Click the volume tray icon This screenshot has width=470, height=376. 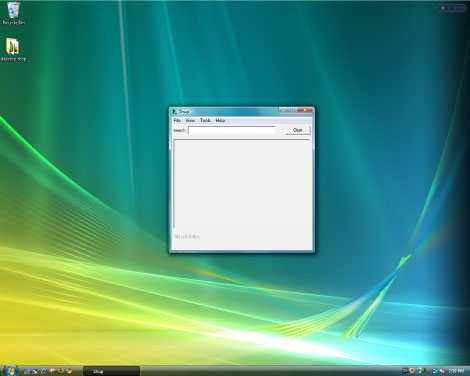coord(442,371)
